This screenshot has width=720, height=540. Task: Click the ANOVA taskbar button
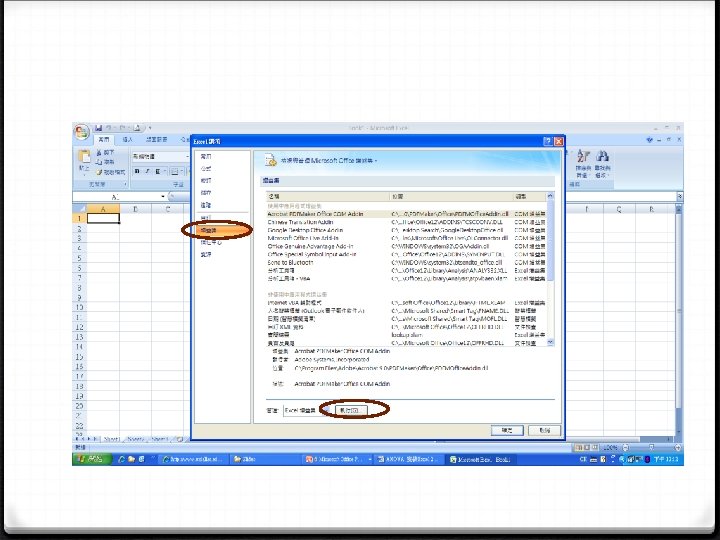(409, 459)
